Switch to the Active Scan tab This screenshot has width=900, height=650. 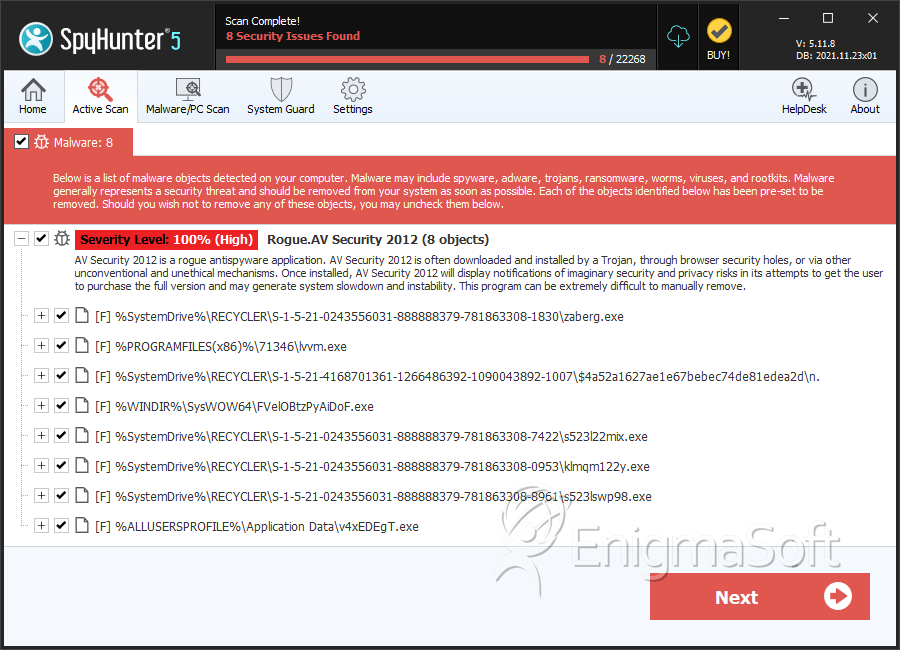(100, 96)
